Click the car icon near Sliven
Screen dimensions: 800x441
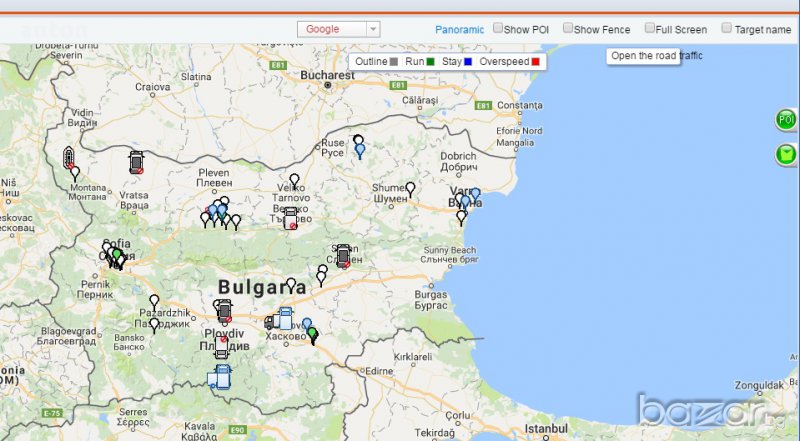[343, 256]
